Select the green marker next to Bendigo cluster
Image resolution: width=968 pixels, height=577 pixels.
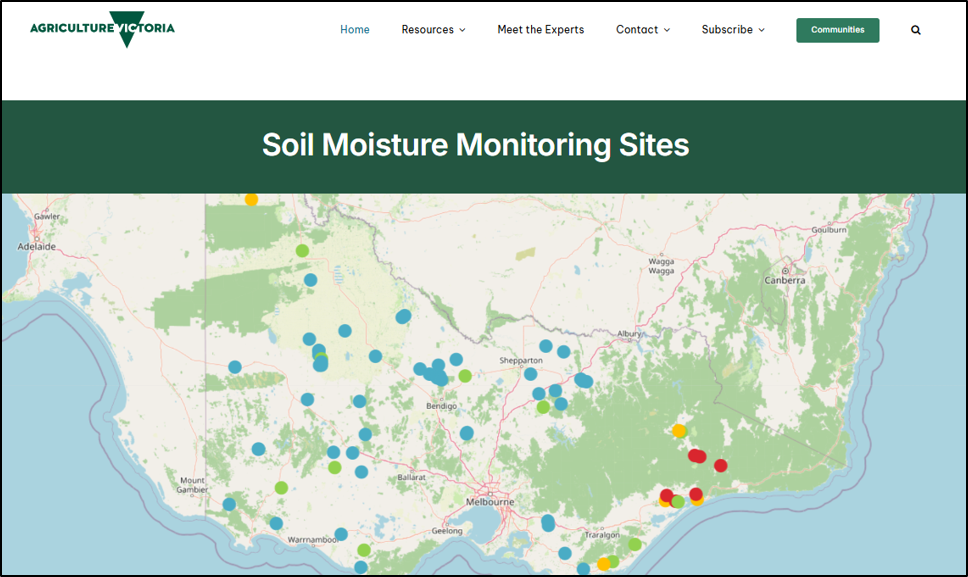(x=465, y=376)
